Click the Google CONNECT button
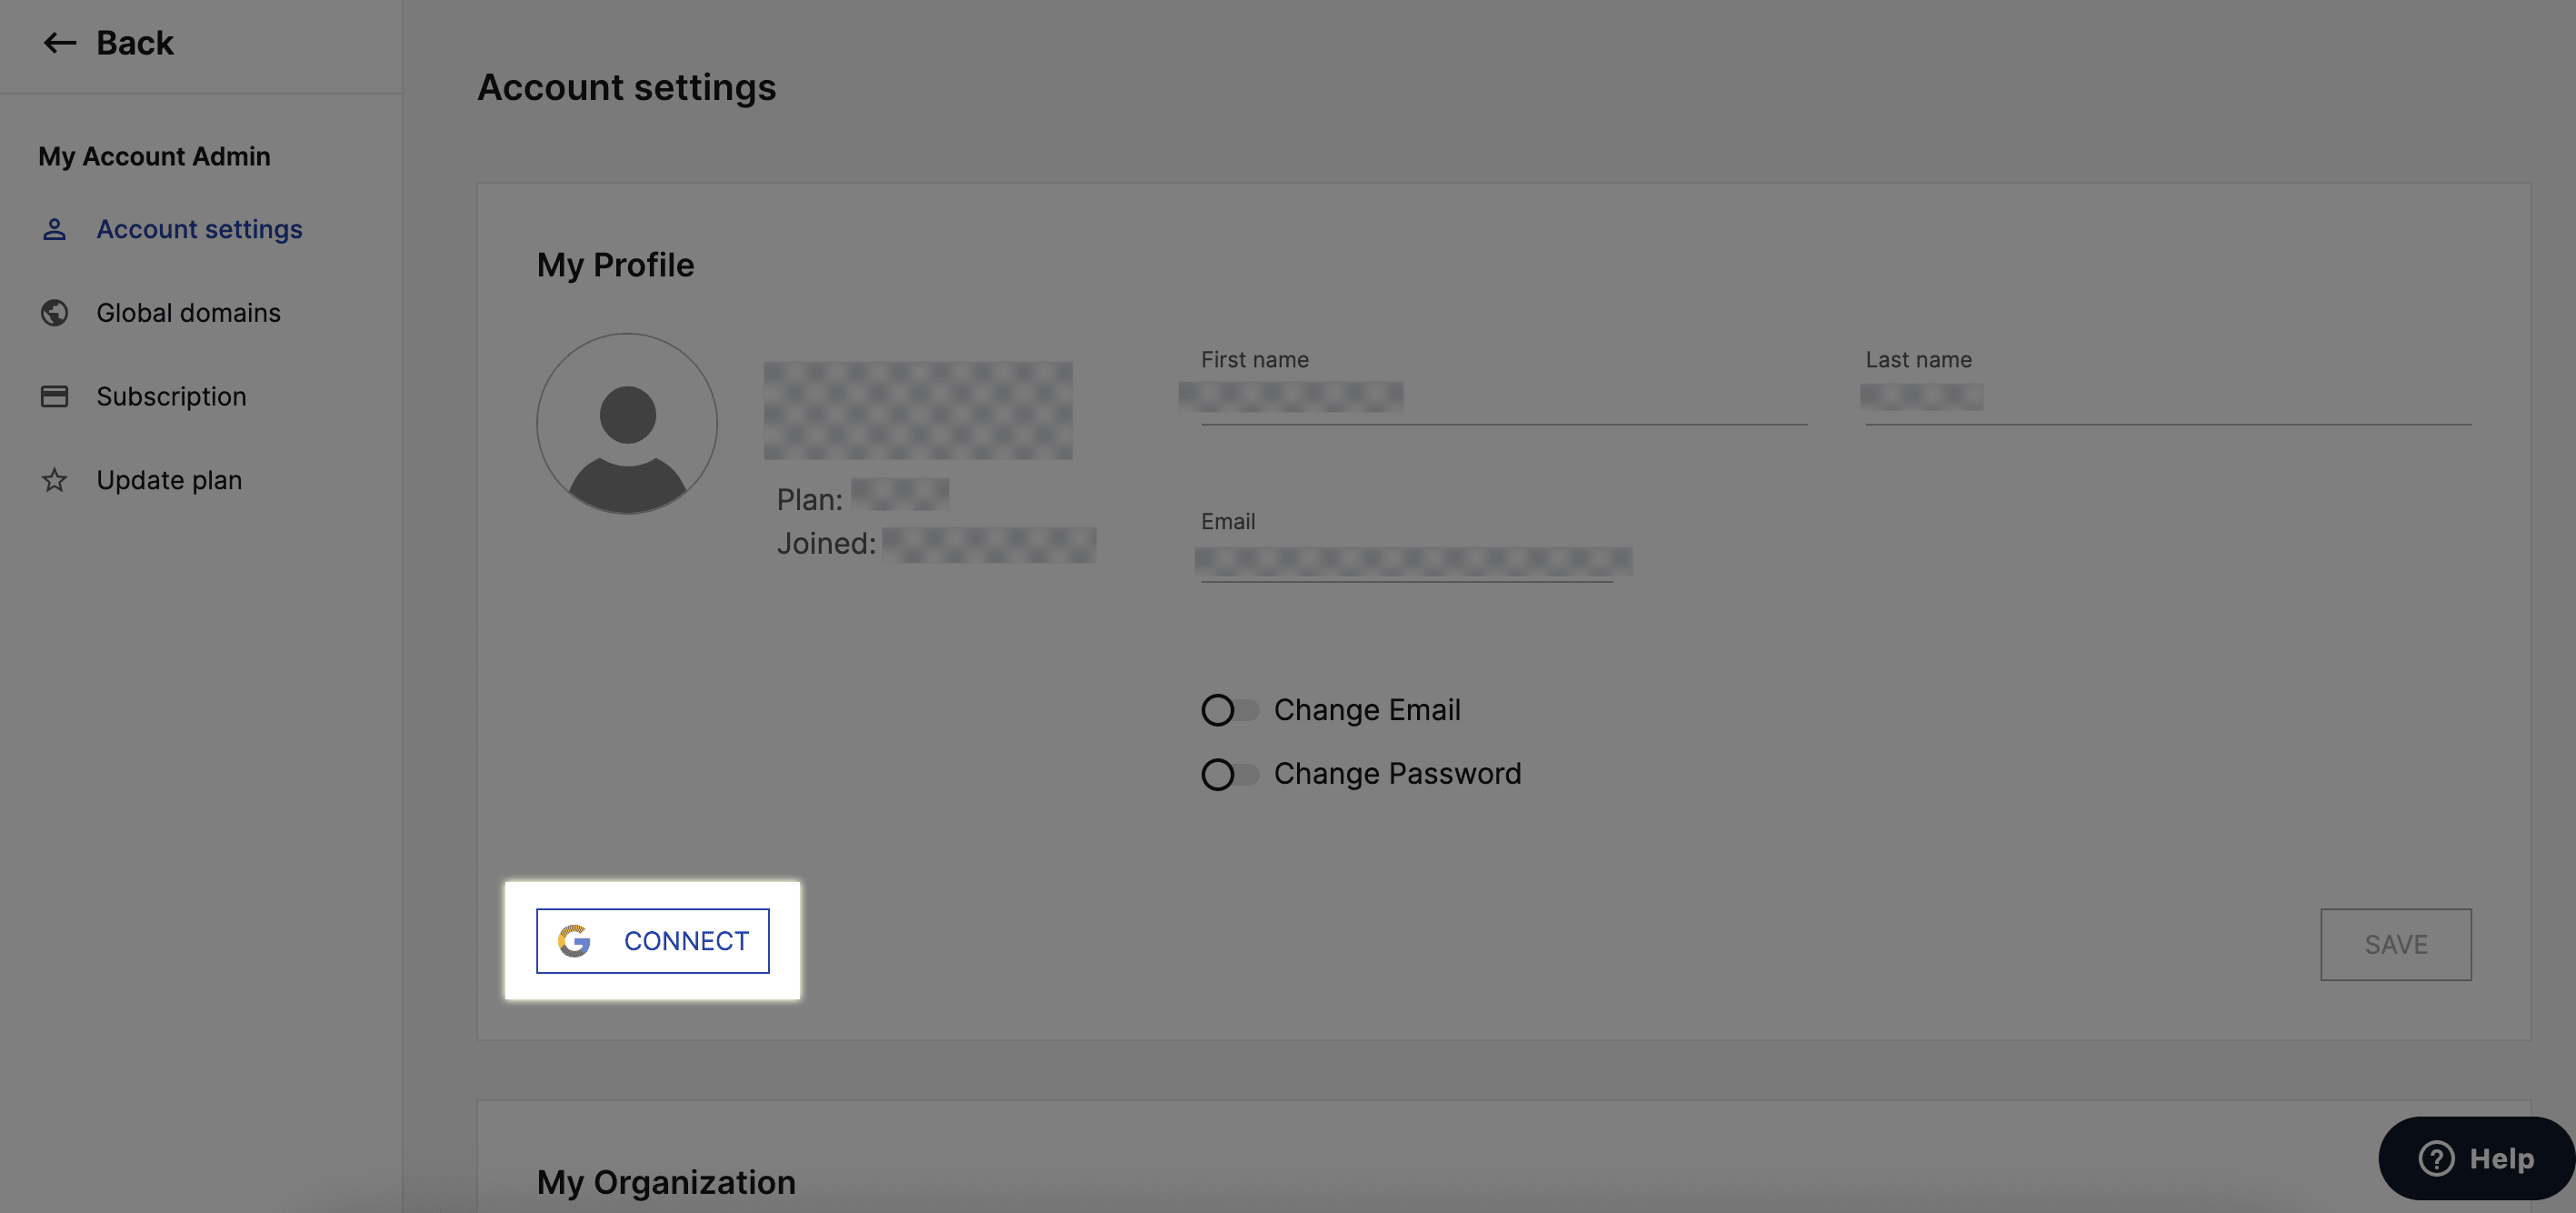This screenshot has width=2576, height=1213. click(653, 941)
